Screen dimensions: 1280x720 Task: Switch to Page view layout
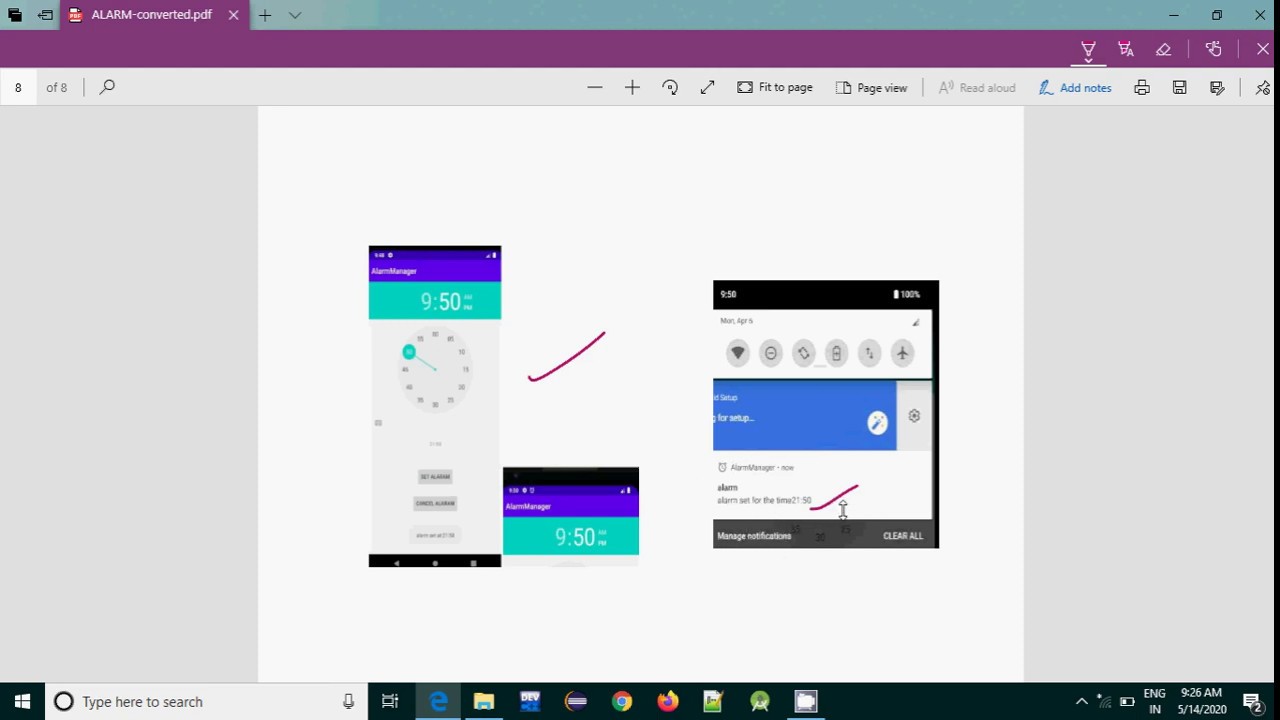tap(871, 88)
